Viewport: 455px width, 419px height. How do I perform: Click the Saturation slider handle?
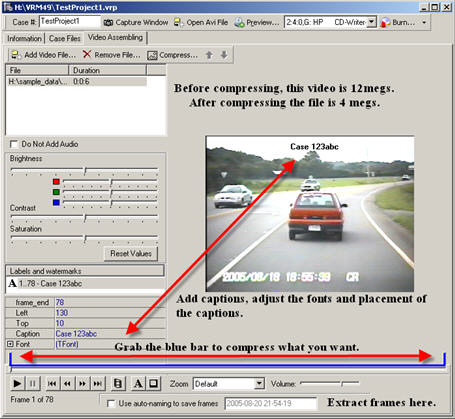[x=85, y=239]
